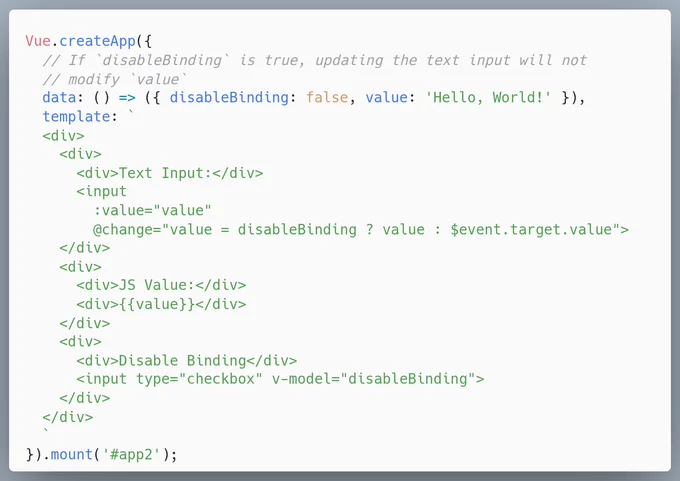
Task: Click the Disable Binding div line
Action: (186, 360)
